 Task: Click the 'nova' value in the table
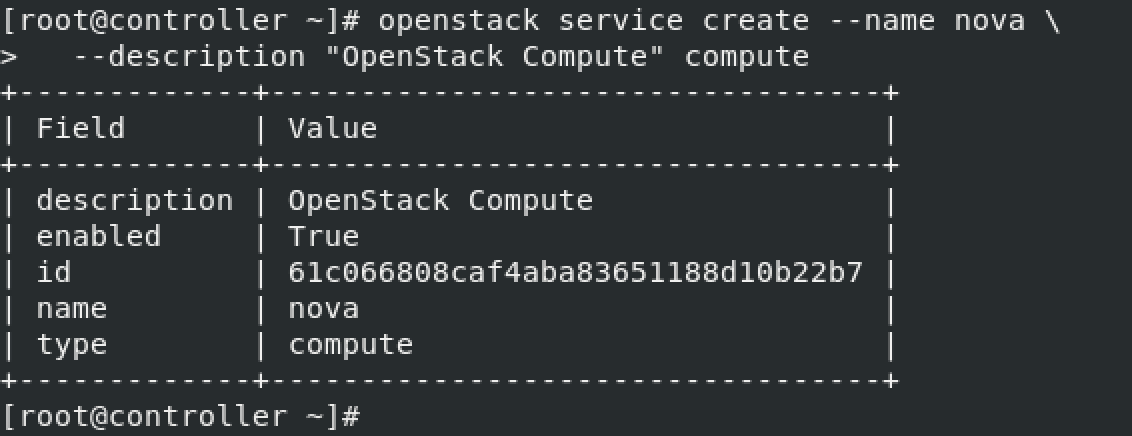(x=323, y=310)
